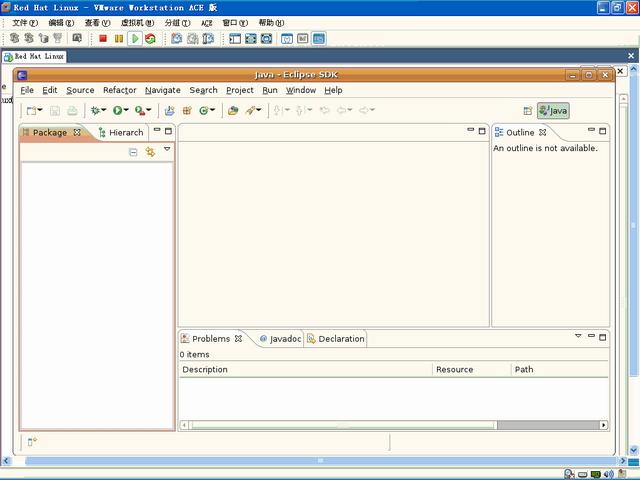Select the Red Hat Linux VM tab
The image size is (640, 480).
coord(35,56)
